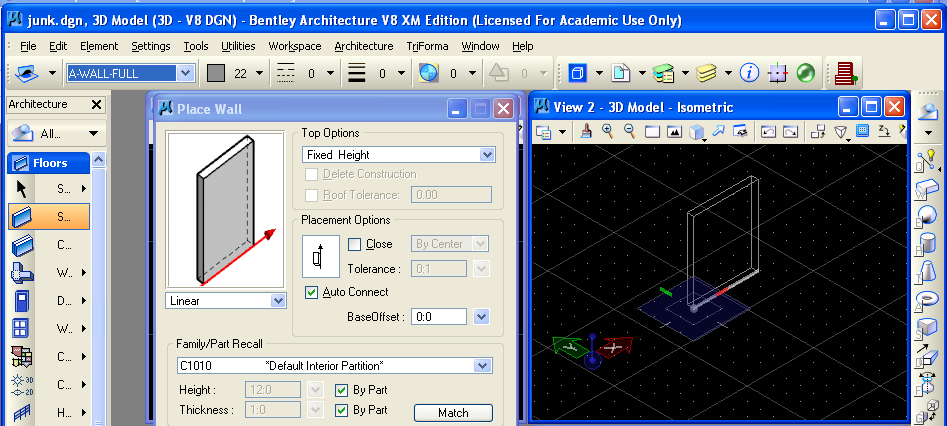Screen dimensions: 947x426
Task: Click the red building icon in toolbar
Action: [846, 73]
